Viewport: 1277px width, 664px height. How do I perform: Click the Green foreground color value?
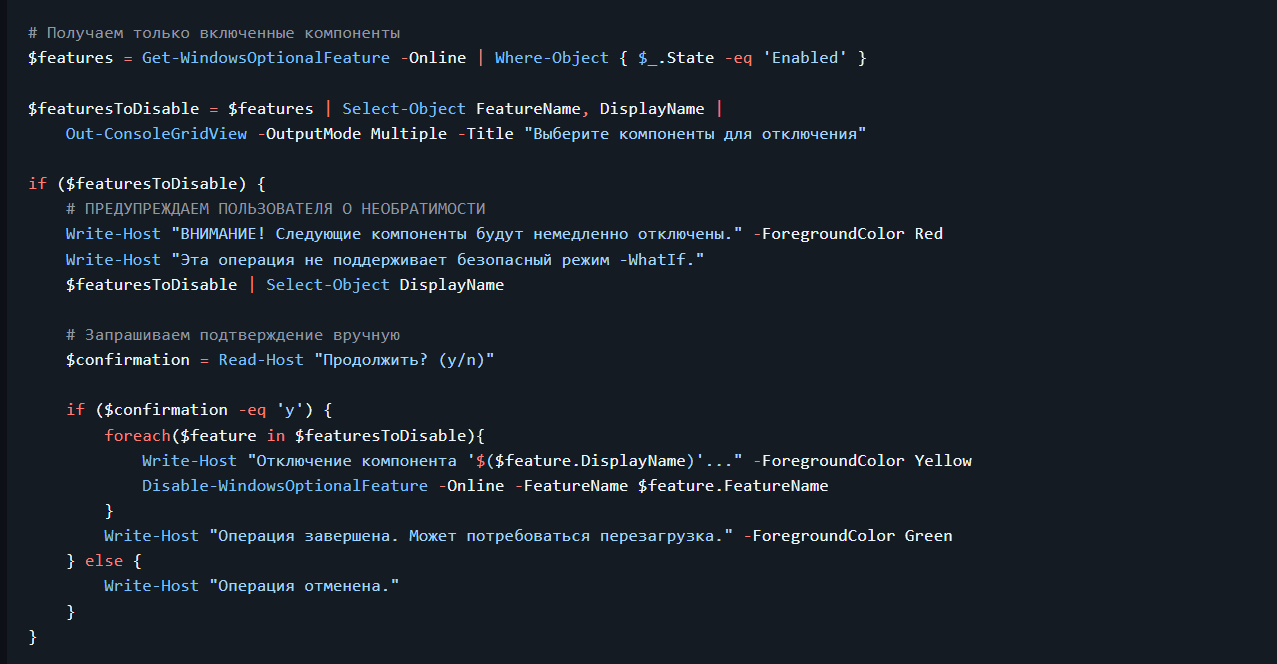pos(928,536)
